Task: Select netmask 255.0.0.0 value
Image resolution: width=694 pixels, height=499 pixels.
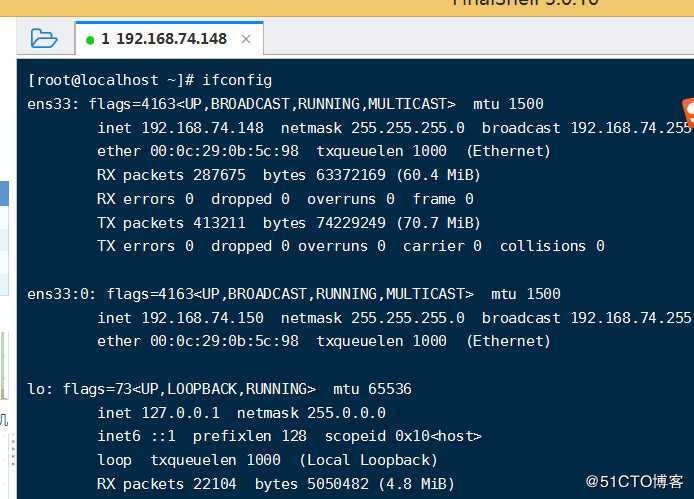Action: (x=346, y=413)
